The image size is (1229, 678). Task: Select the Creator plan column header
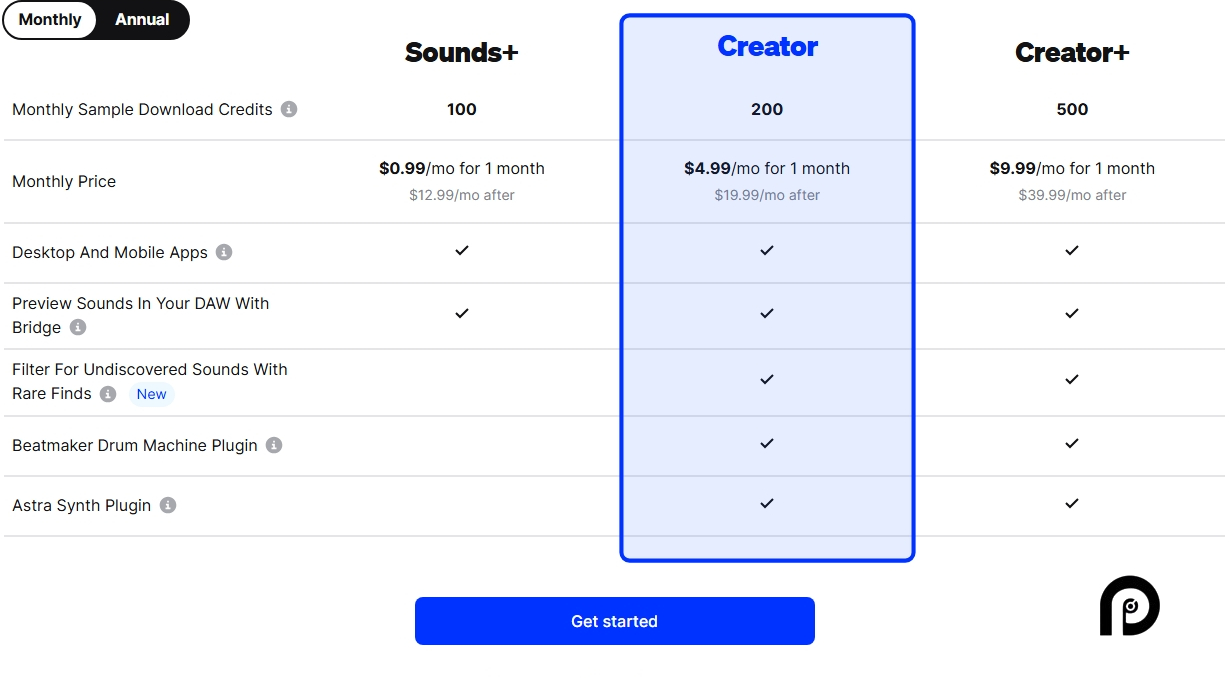tap(766, 46)
